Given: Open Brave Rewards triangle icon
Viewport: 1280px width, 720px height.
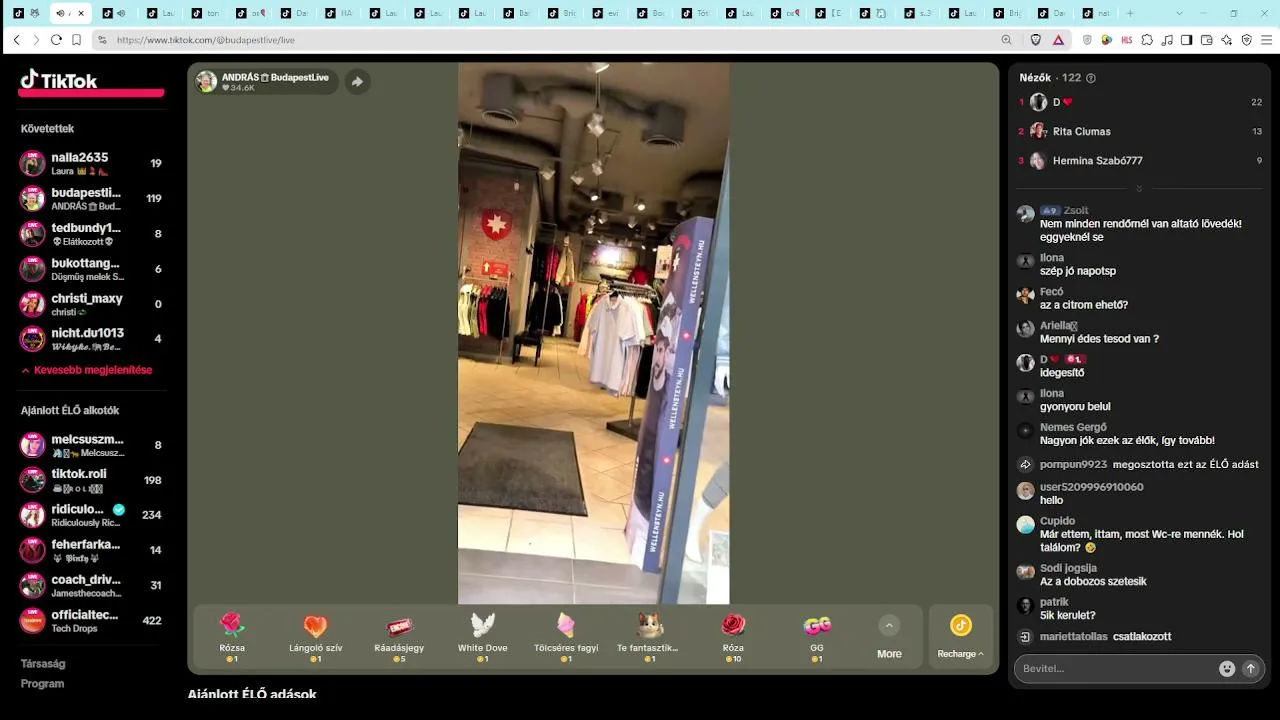Looking at the screenshot, I should pyautogui.click(x=1058, y=40).
